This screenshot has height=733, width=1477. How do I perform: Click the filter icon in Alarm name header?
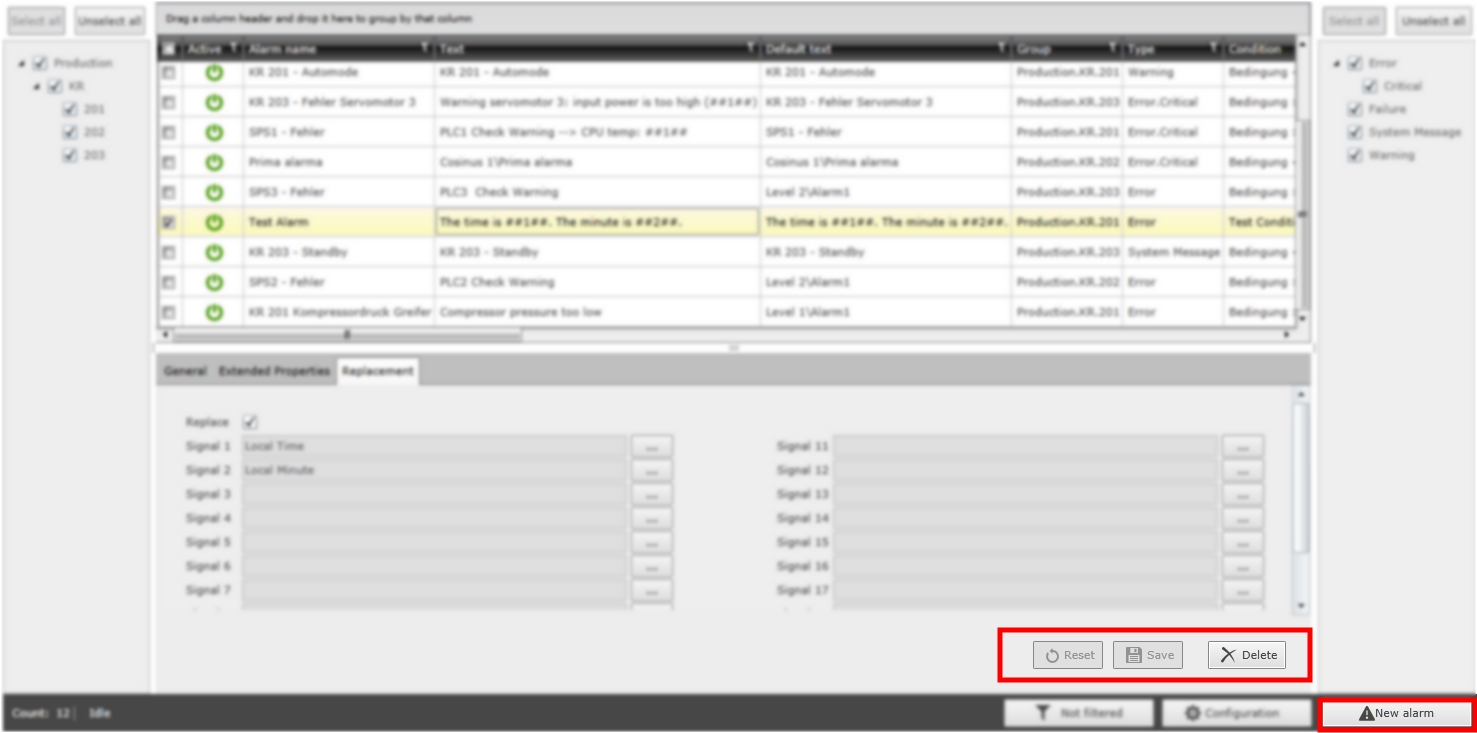point(425,48)
